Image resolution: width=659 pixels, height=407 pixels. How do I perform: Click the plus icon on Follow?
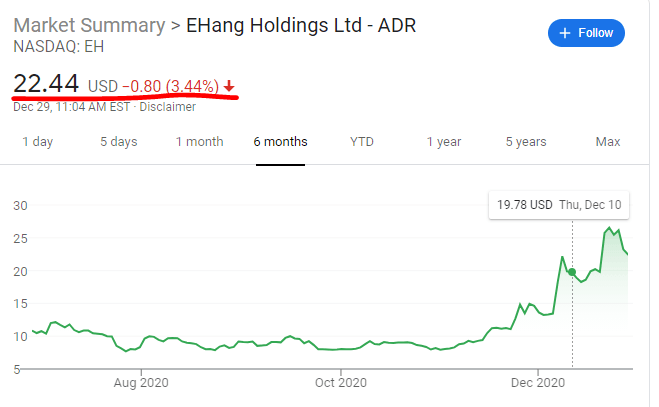pos(565,33)
